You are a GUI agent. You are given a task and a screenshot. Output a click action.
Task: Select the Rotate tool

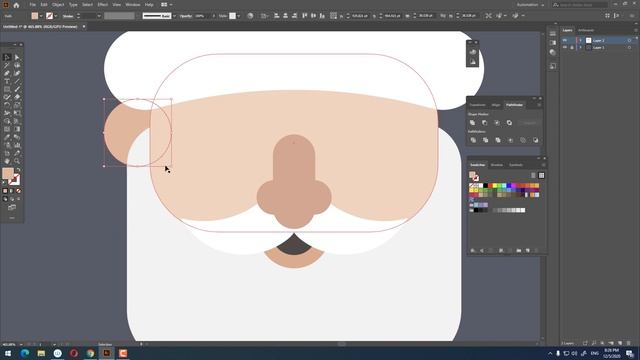pyautogui.click(x=7, y=105)
